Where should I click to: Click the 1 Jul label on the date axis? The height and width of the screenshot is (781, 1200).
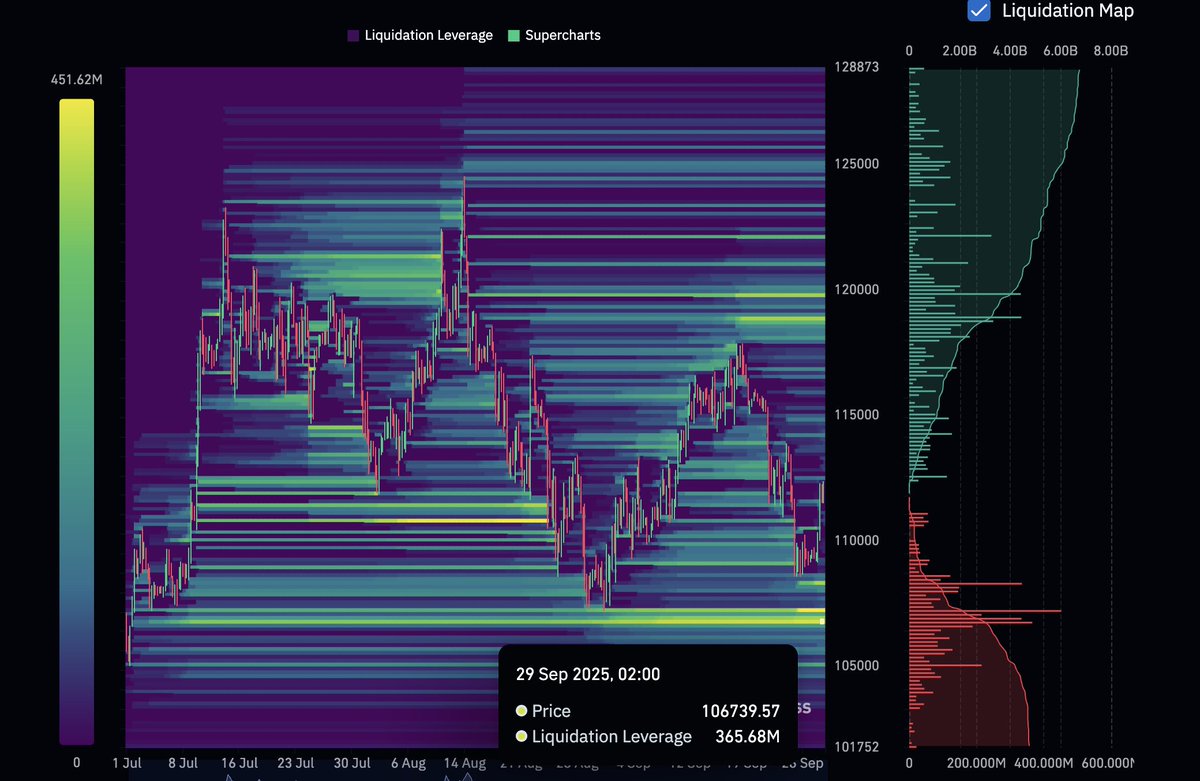point(126,762)
